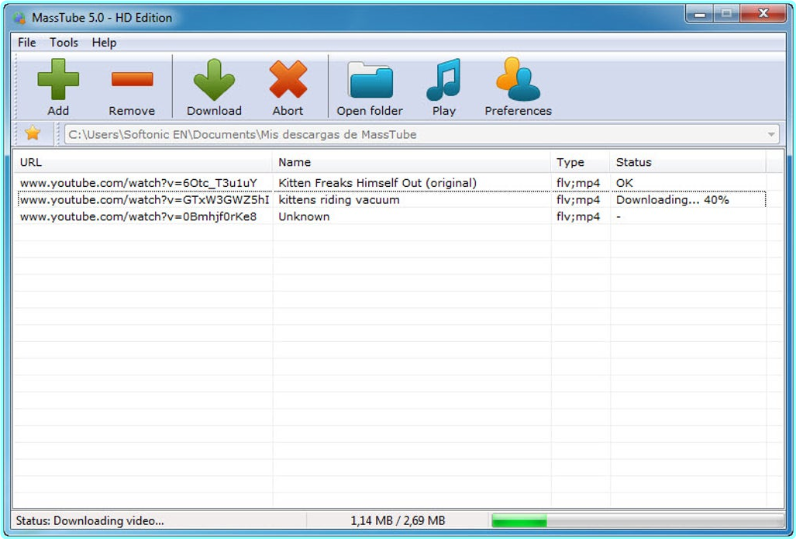
Task: Select the 'Unknown' name cell
Action: 304,217
